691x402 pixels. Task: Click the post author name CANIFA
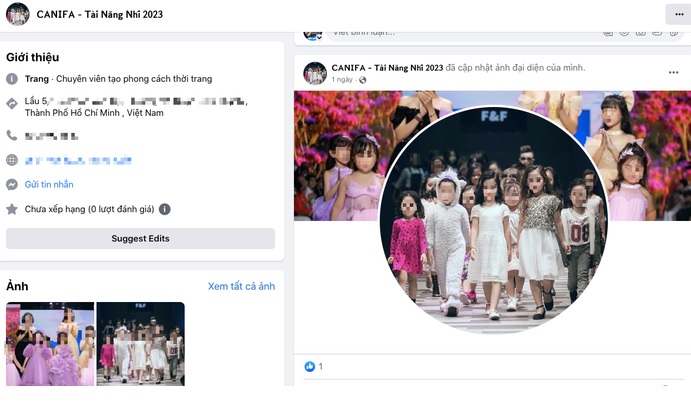click(387, 67)
